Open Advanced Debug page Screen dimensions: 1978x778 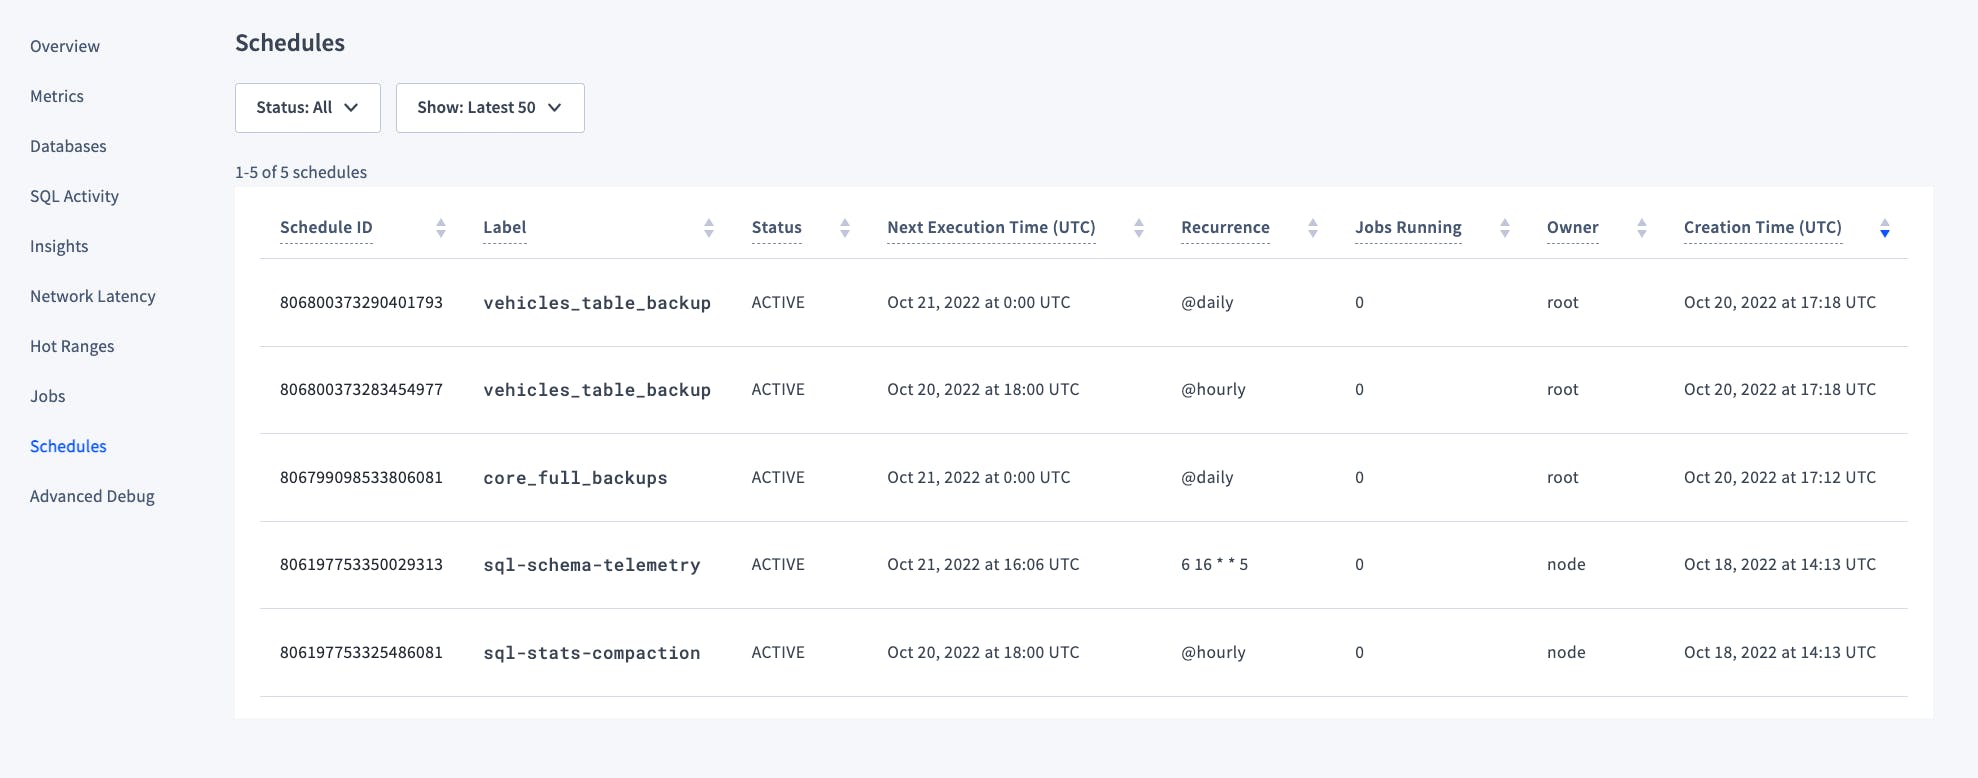[x=92, y=496]
